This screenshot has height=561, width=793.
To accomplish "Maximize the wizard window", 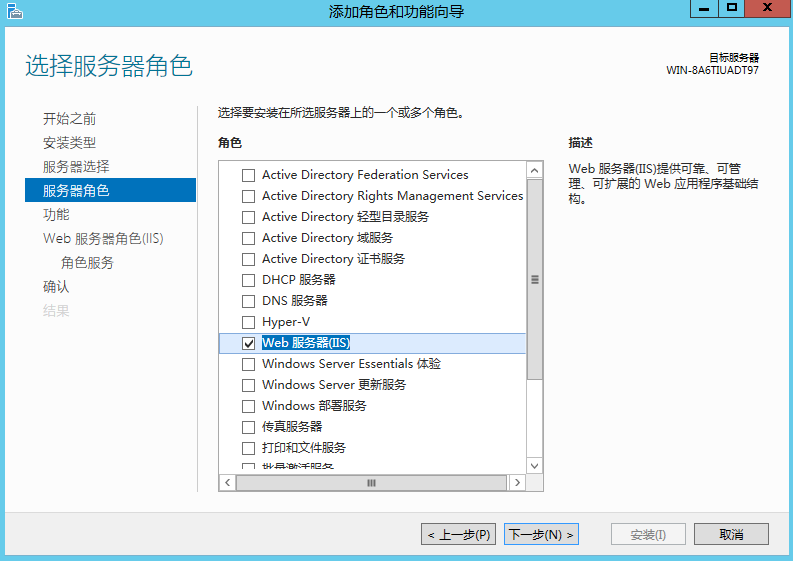I will [732, 9].
